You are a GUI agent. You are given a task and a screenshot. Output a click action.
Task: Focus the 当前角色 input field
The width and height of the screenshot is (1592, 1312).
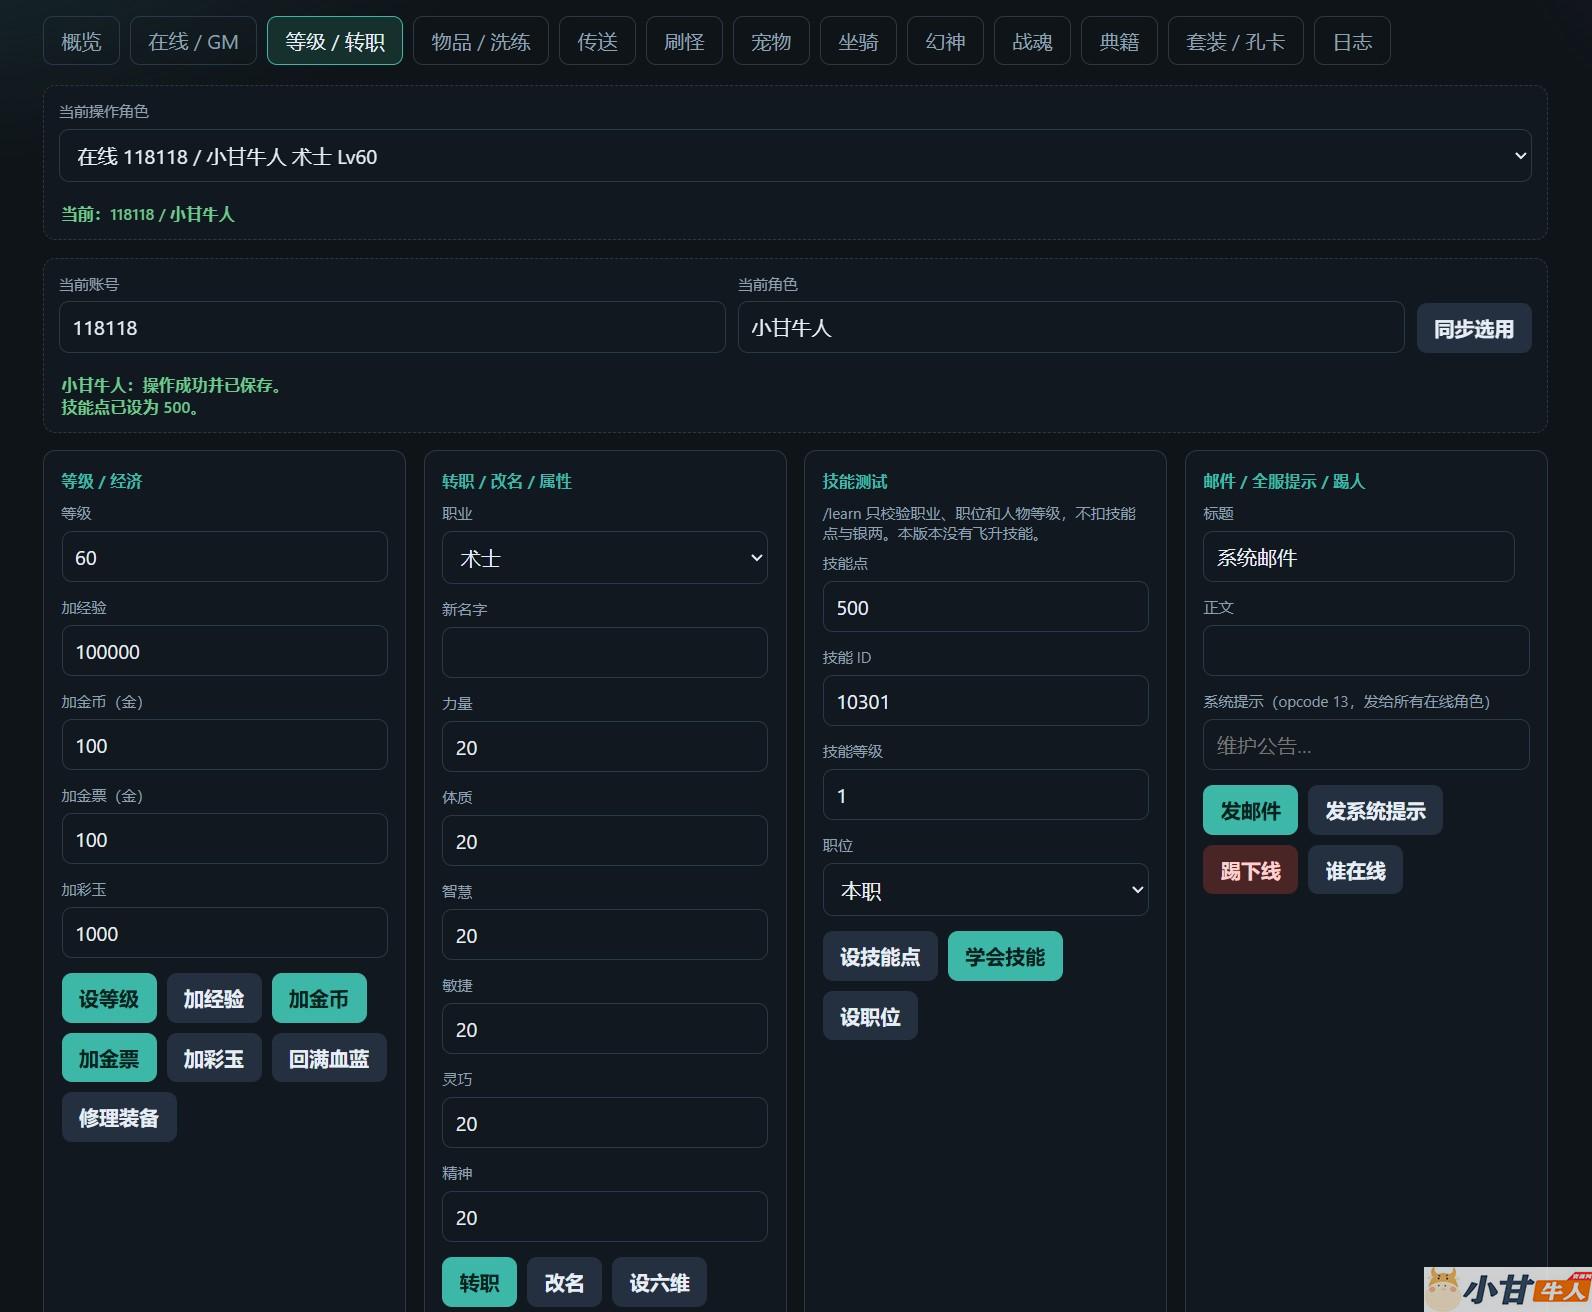click(1071, 327)
